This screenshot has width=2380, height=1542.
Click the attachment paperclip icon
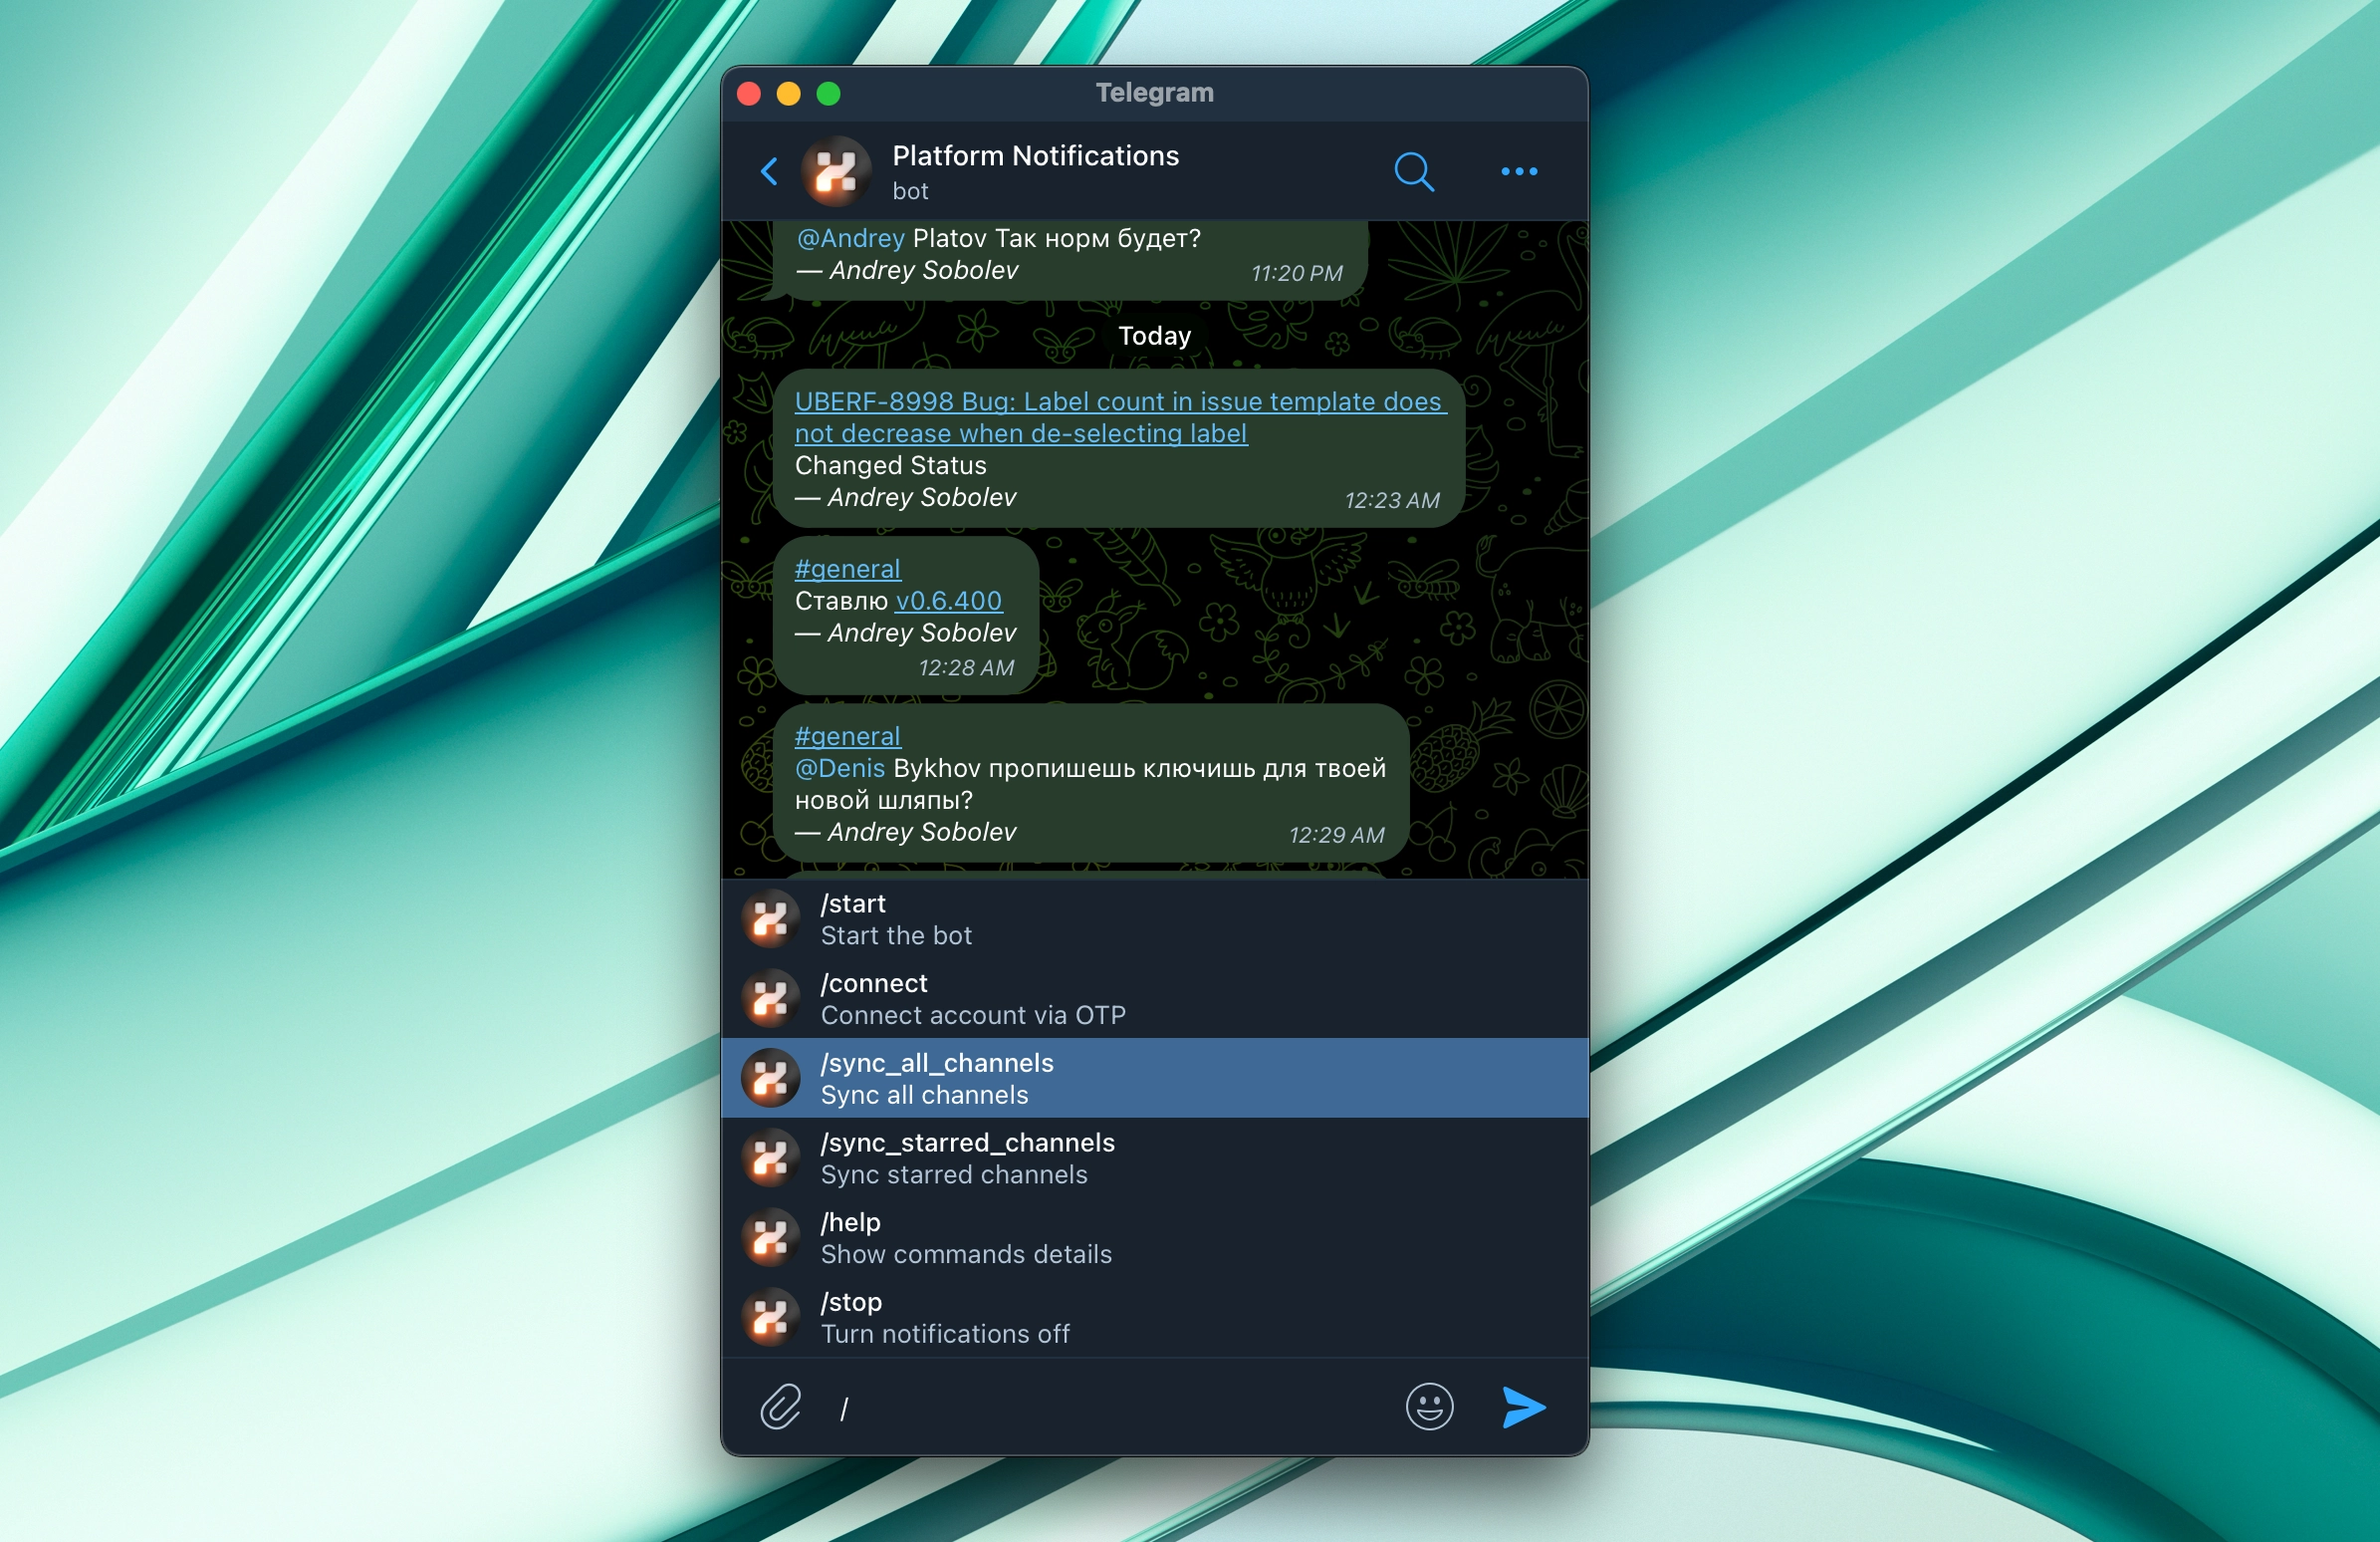click(781, 1408)
